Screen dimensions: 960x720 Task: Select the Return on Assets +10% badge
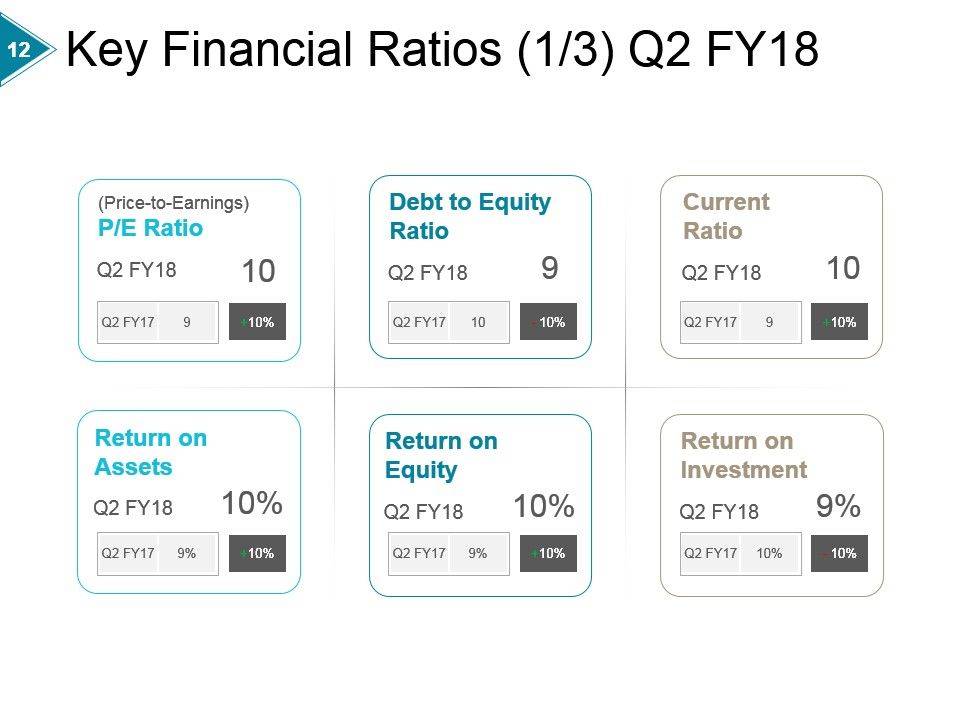257,553
